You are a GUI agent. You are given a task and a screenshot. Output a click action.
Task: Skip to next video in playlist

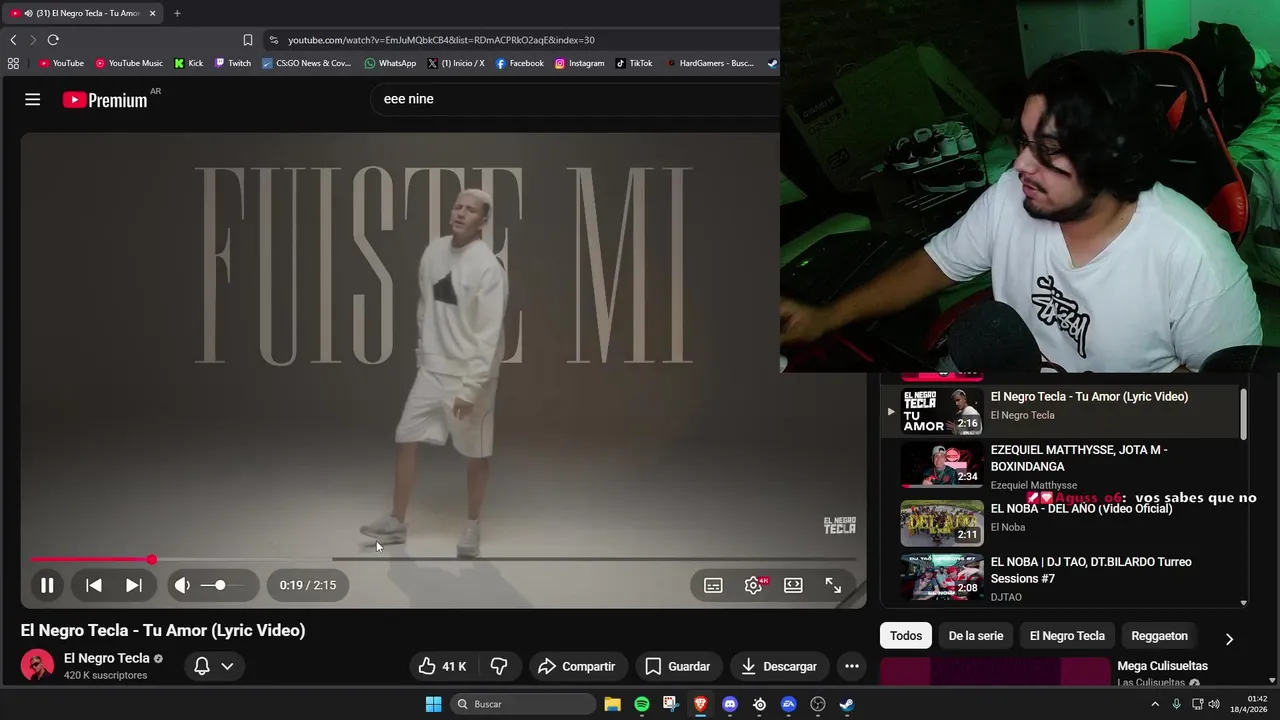133,585
